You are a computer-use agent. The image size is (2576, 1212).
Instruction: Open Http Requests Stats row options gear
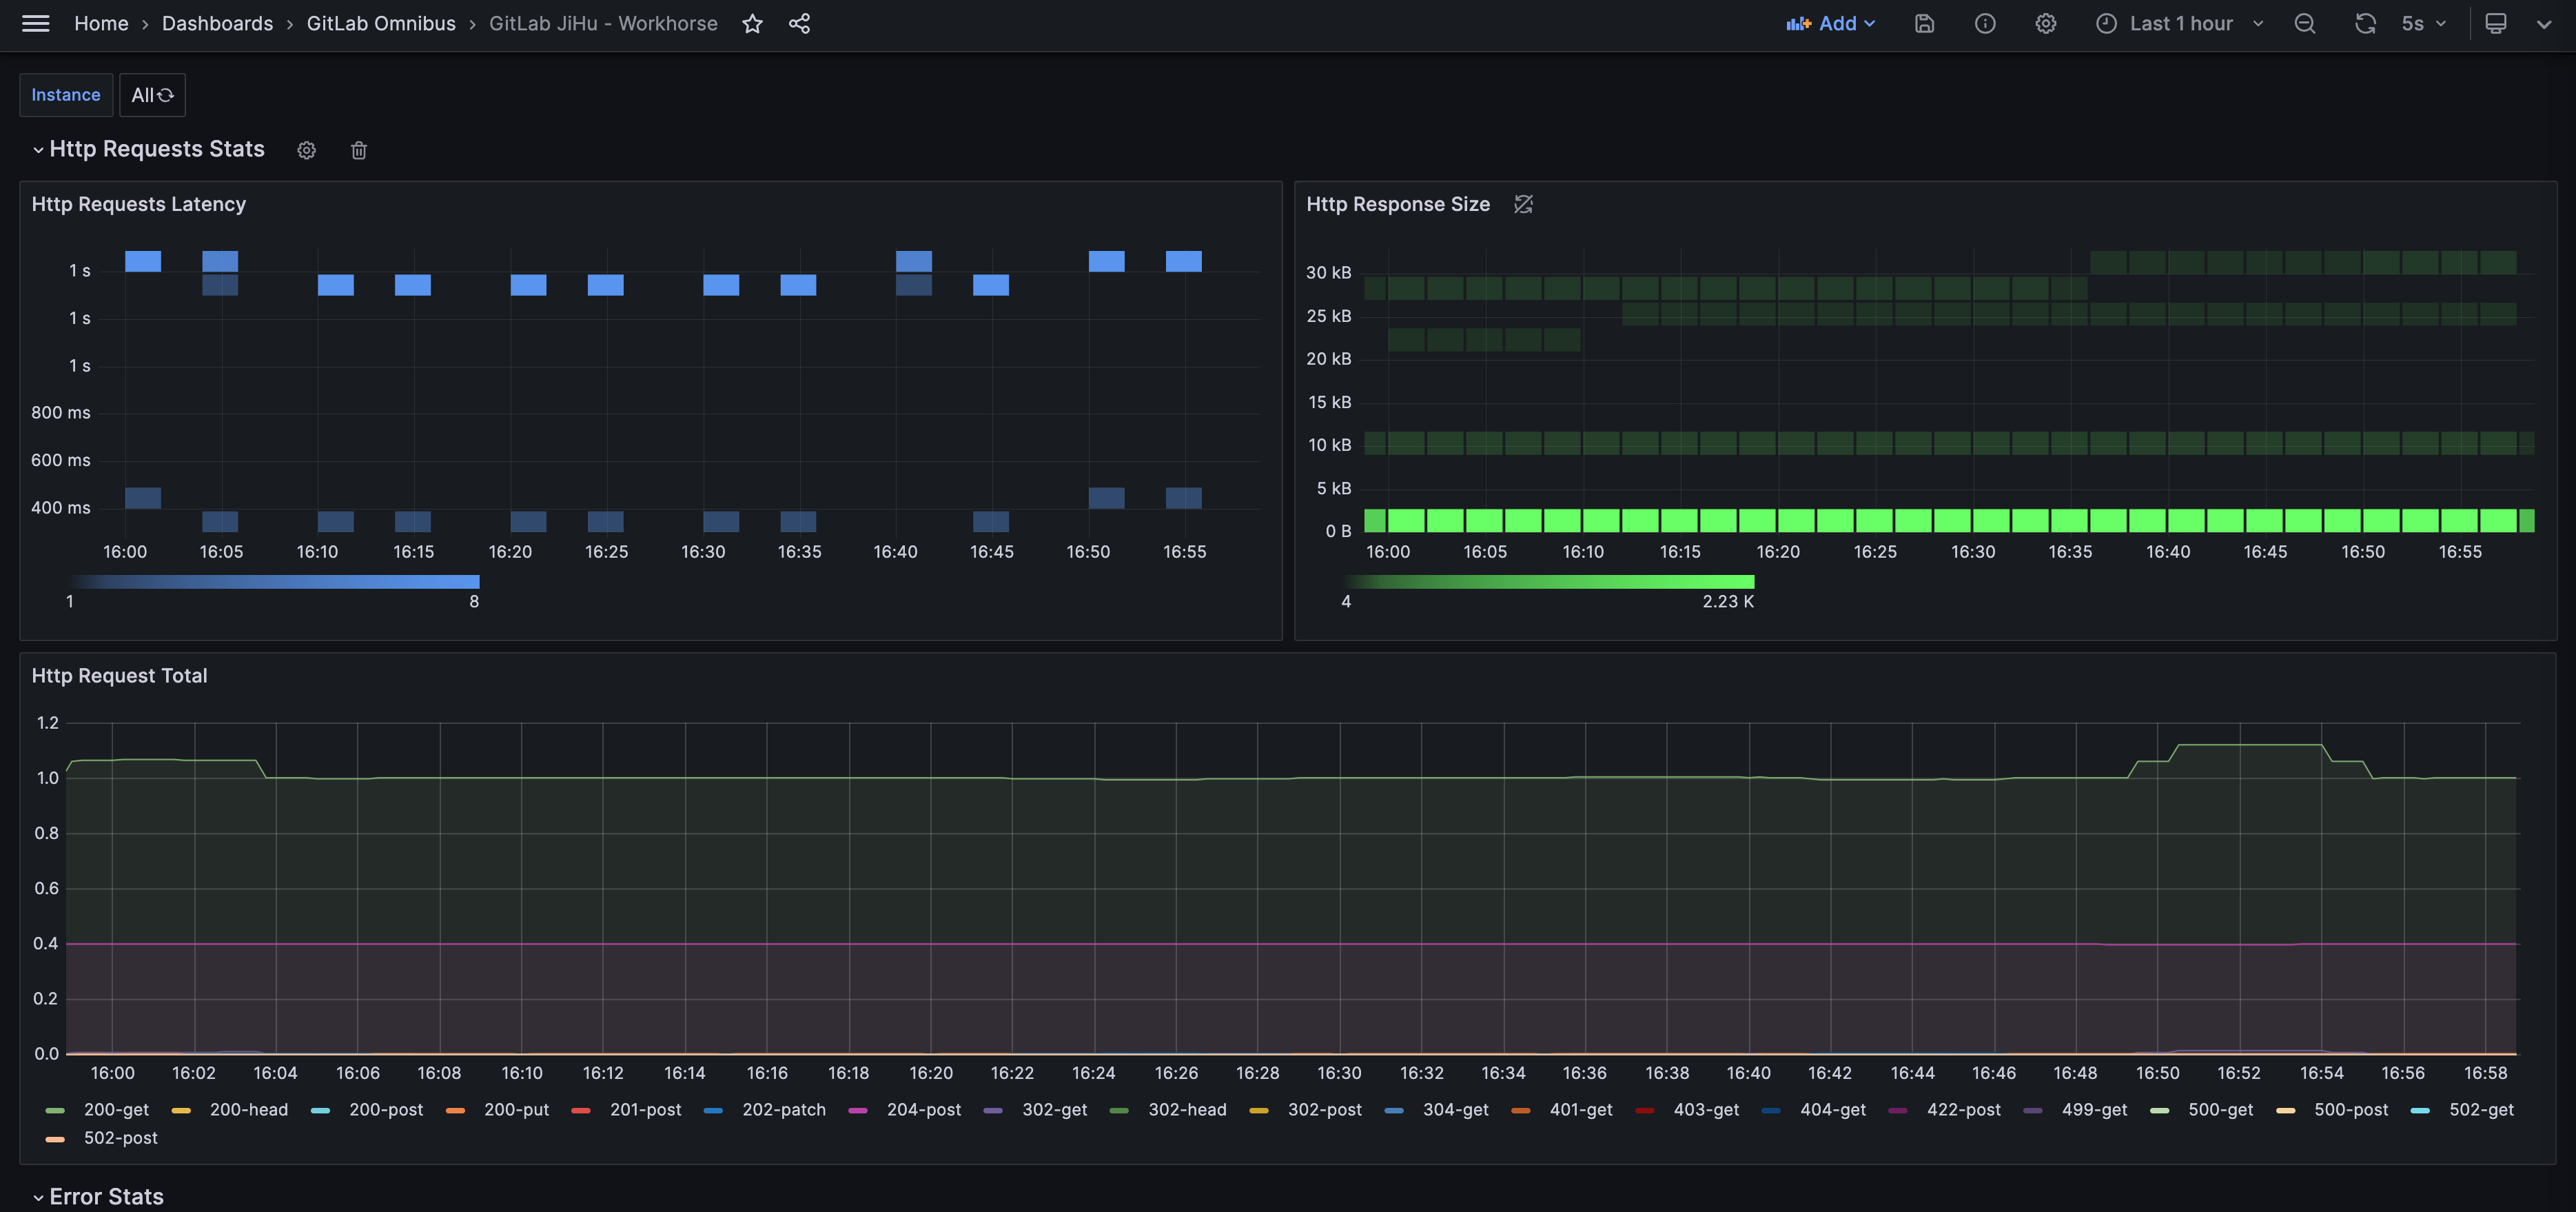tap(306, 150)
